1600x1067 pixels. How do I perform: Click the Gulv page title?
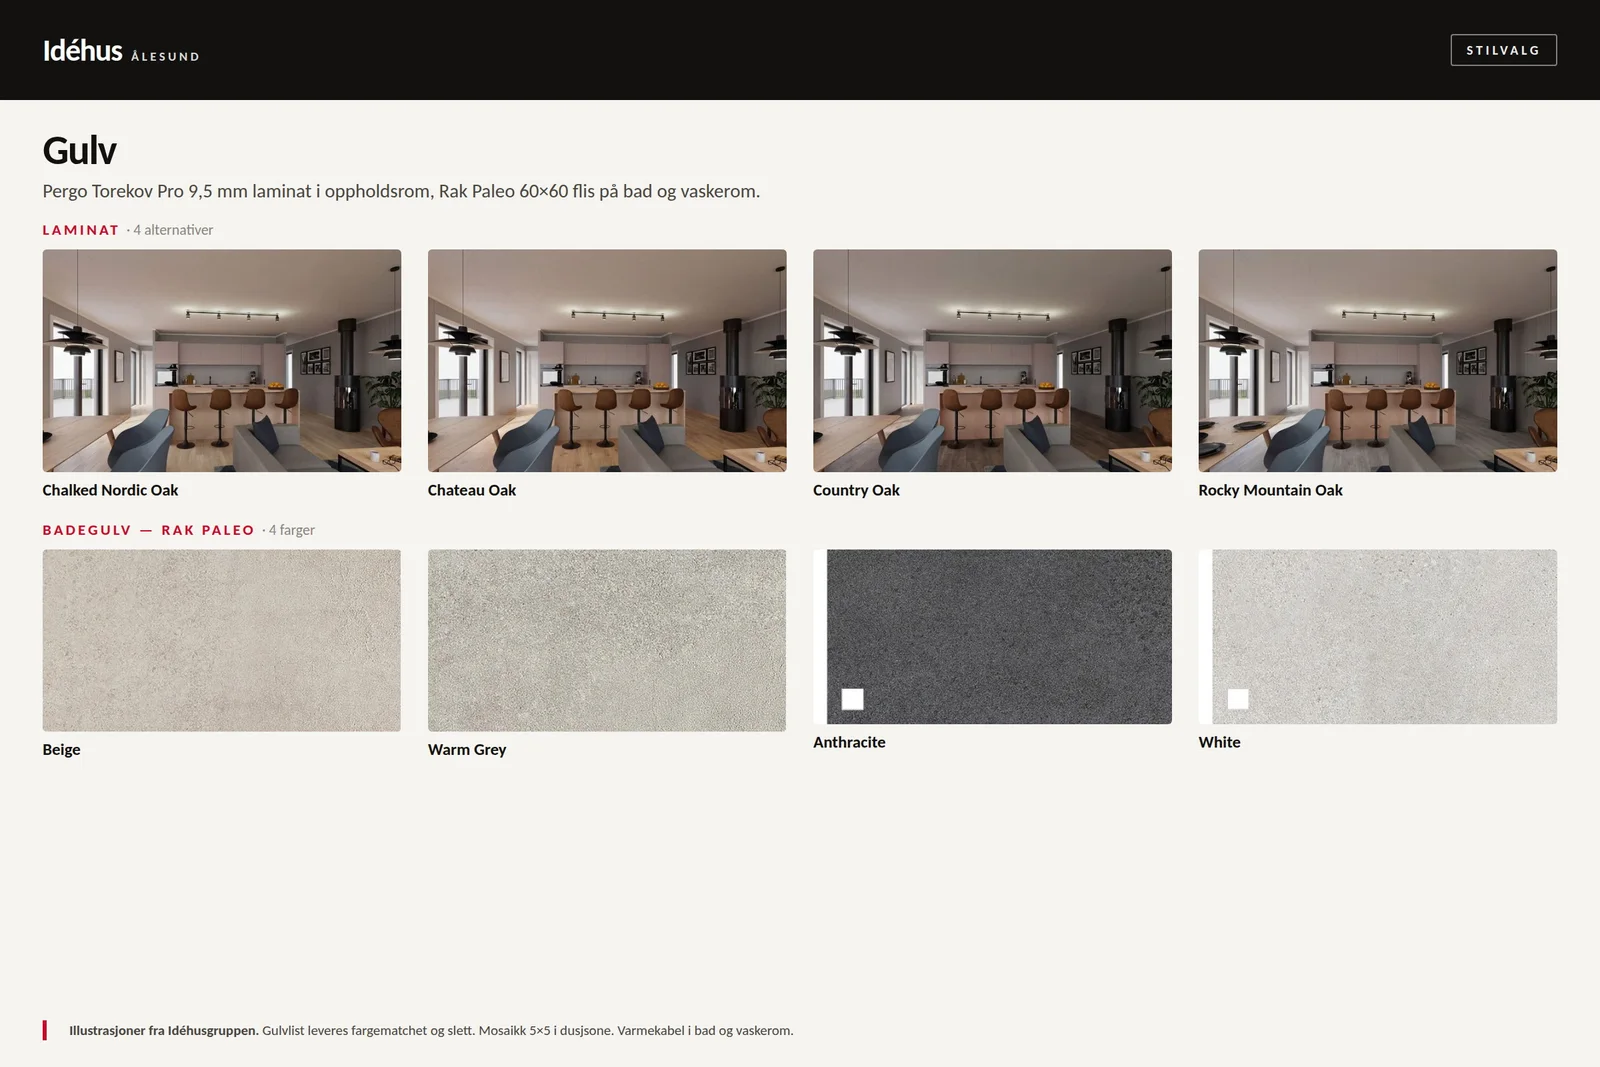pos(79,151)
